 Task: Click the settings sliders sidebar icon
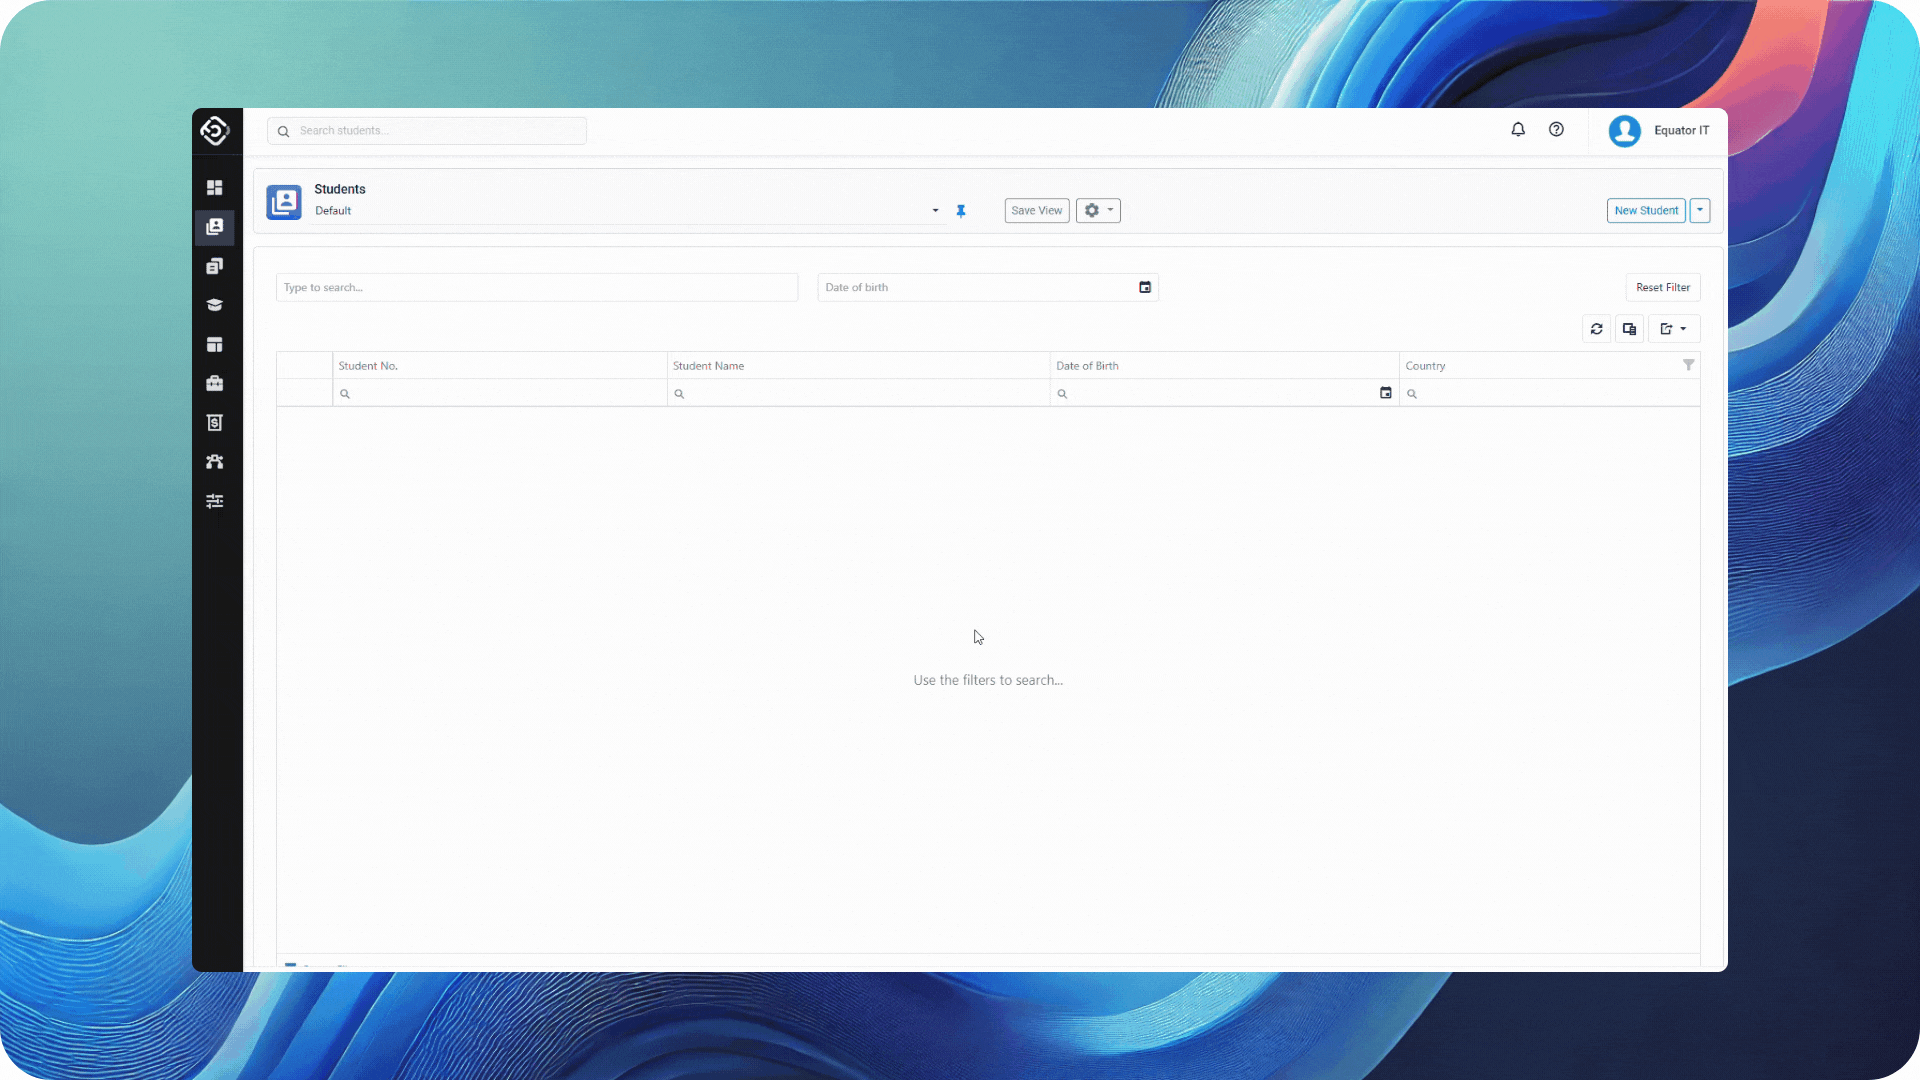point(214,501)
